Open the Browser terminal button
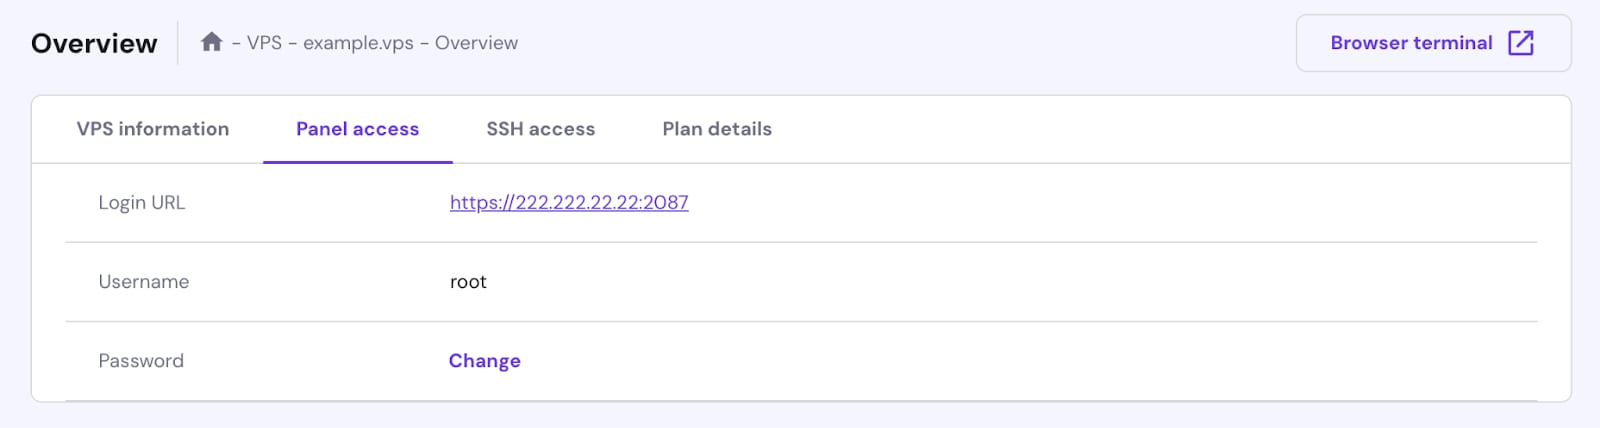Image resolution: width=1600 pixels, height=428 pixels. [x=1411, y=43]
